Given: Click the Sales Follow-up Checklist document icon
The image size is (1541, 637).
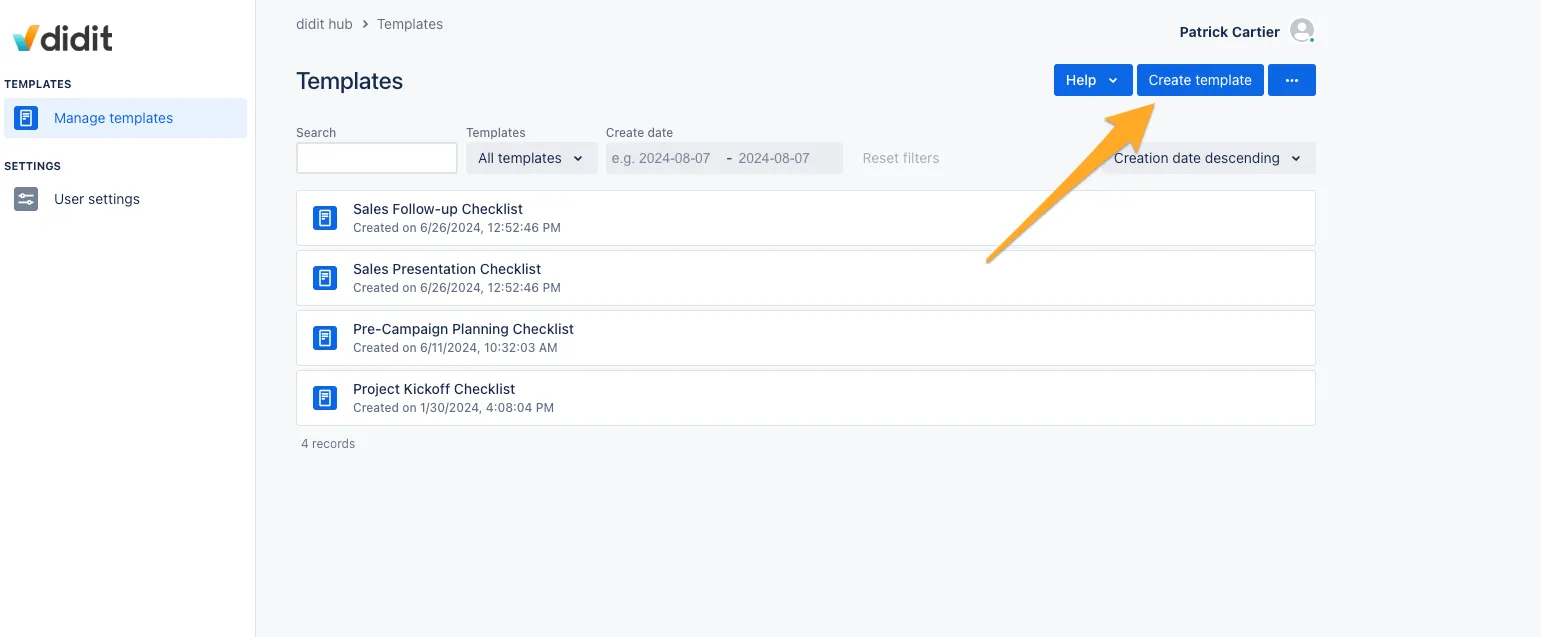Looking at the screenshot, I should pos(325,218).
